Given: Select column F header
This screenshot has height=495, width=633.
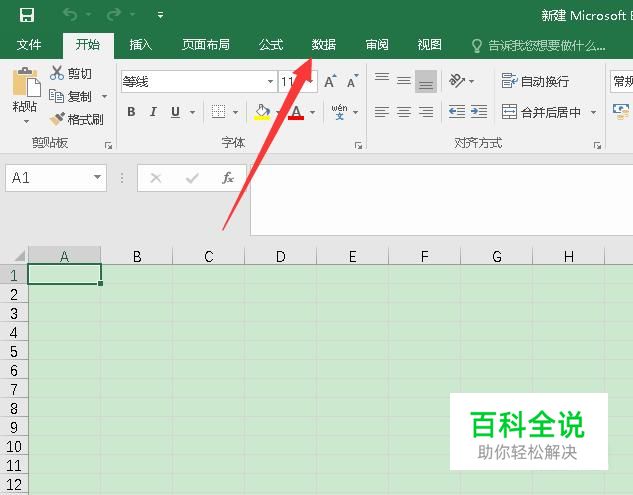Looking at the screenshot, I should 425,256.
